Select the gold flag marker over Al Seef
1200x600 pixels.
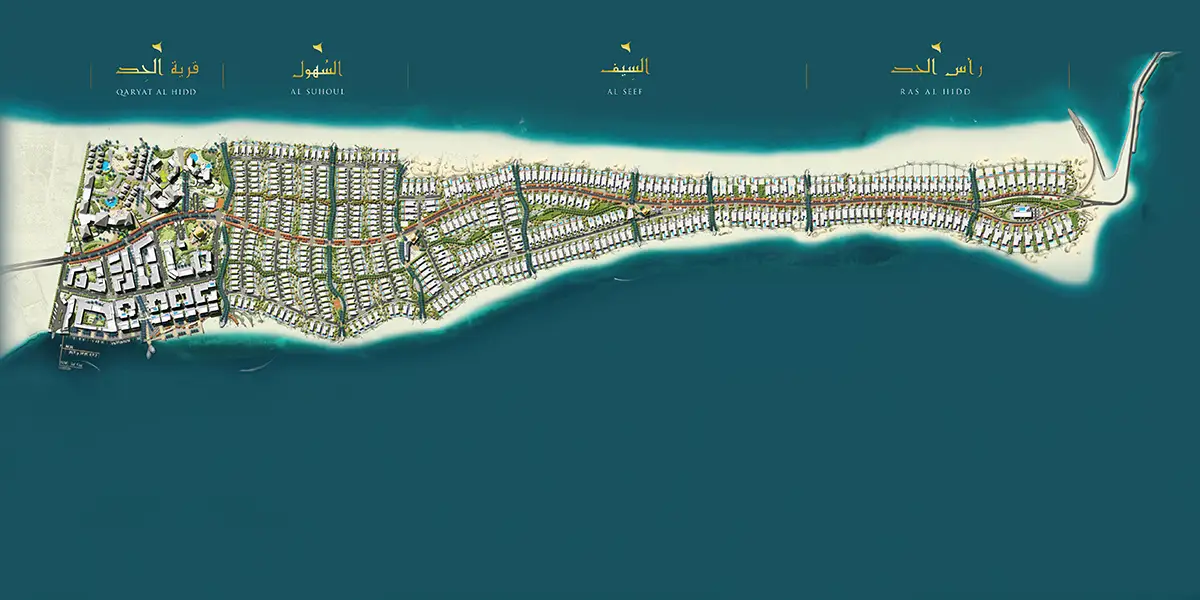[x=626, y=47]
